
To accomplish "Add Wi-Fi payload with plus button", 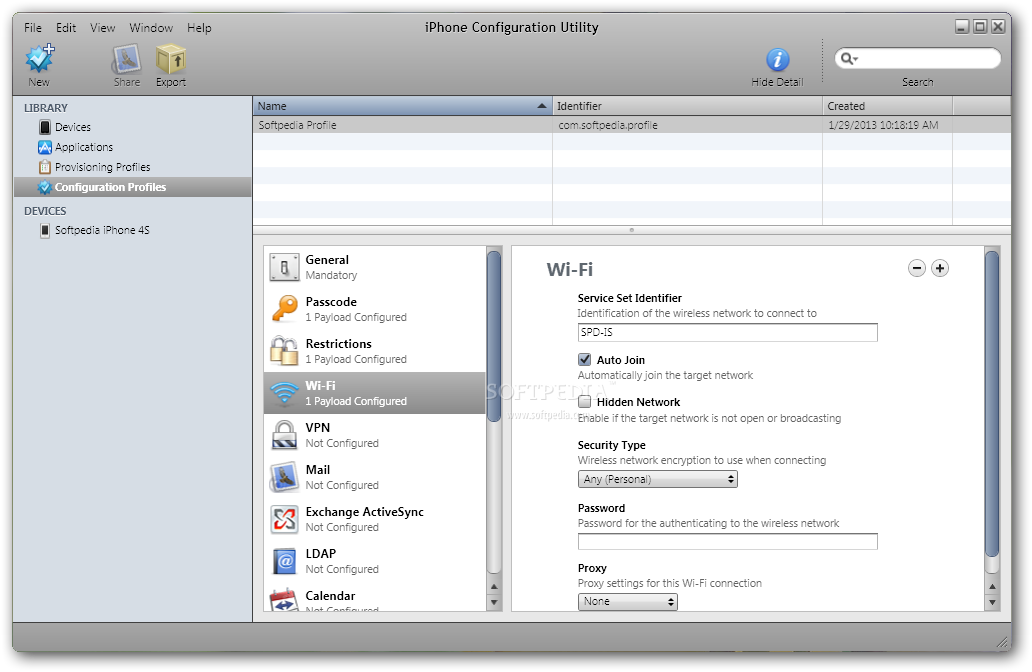I will (x=940, y=268).
